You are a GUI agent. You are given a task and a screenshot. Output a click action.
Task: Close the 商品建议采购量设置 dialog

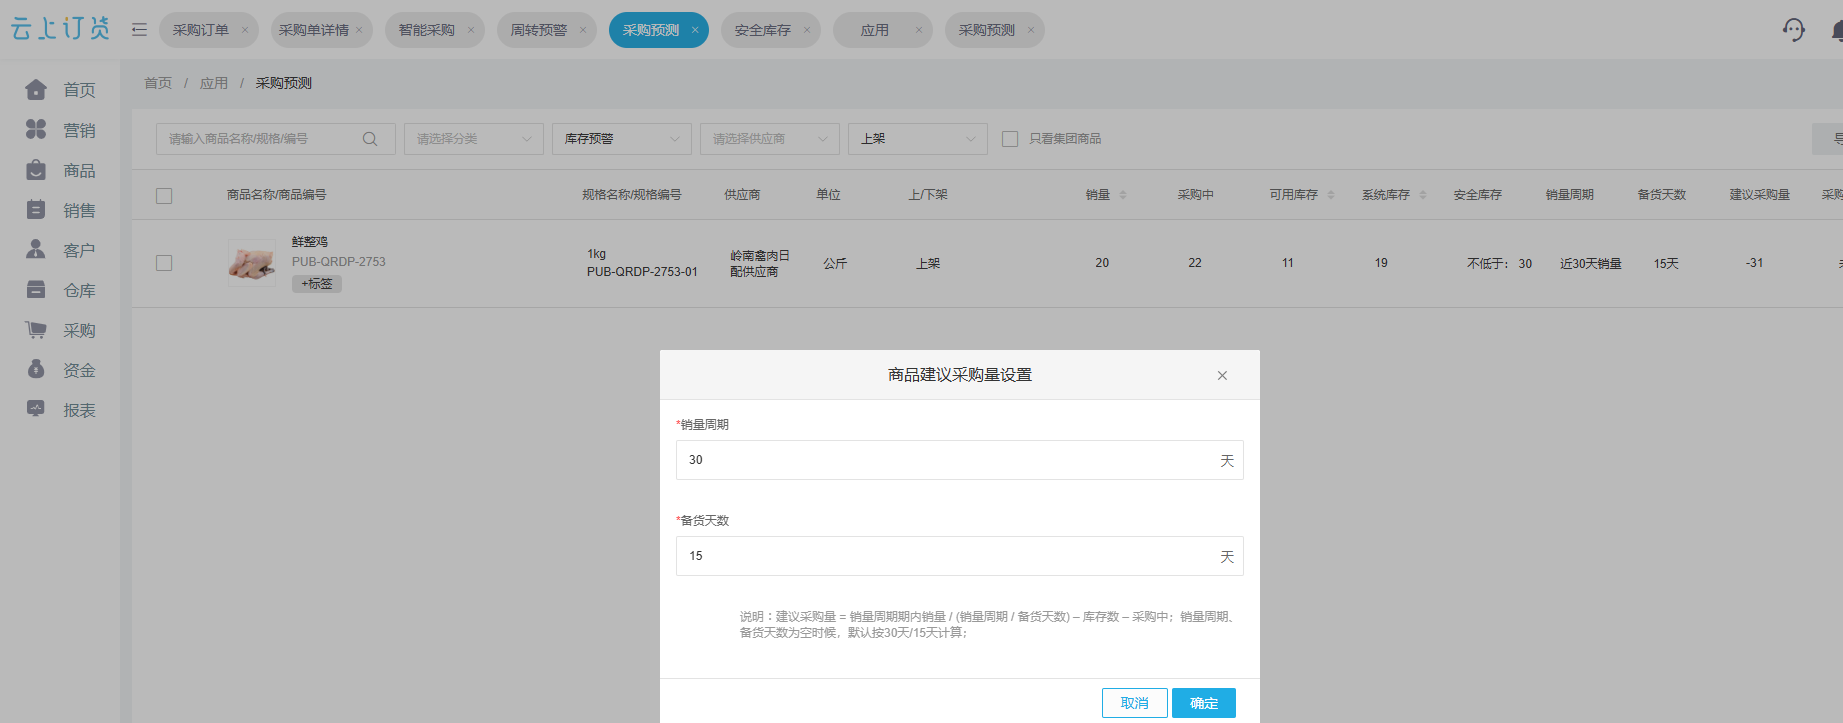1222,376
